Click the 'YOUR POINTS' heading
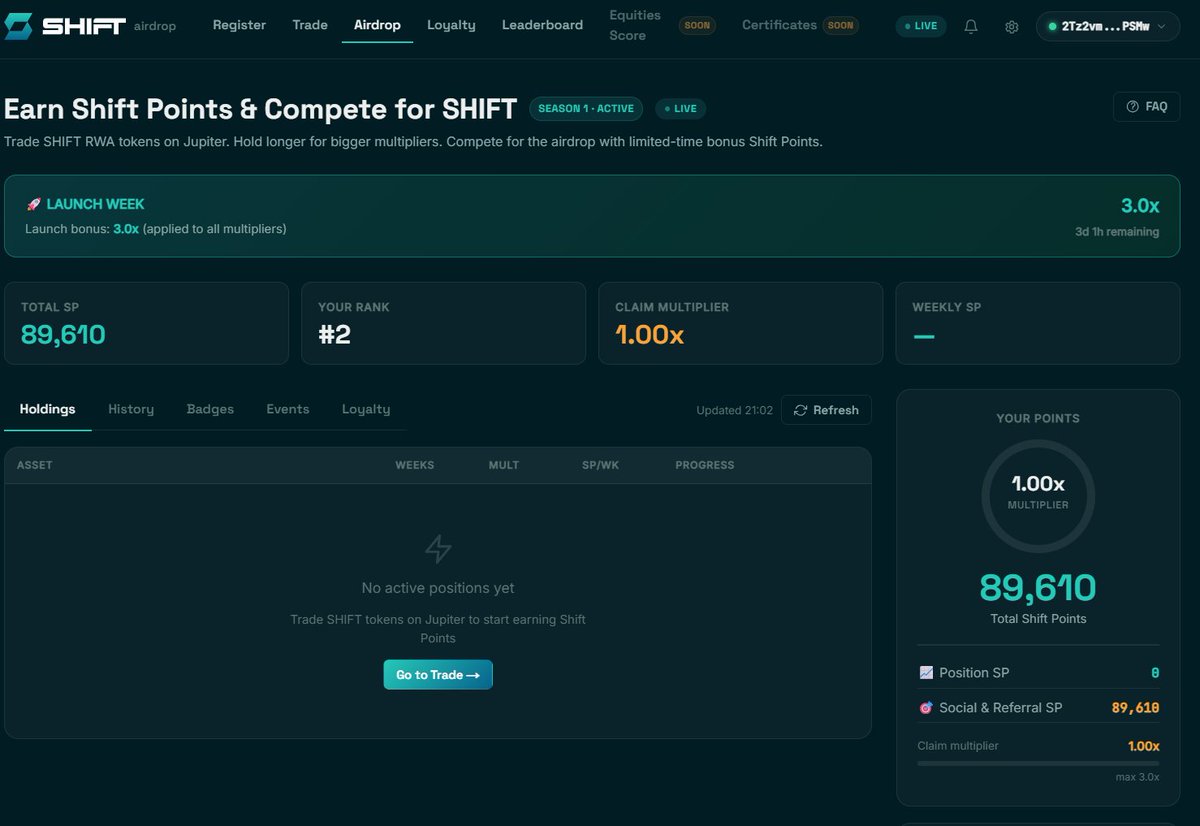This screenshot has height=826, width=1200. (x=1038, y=418)
